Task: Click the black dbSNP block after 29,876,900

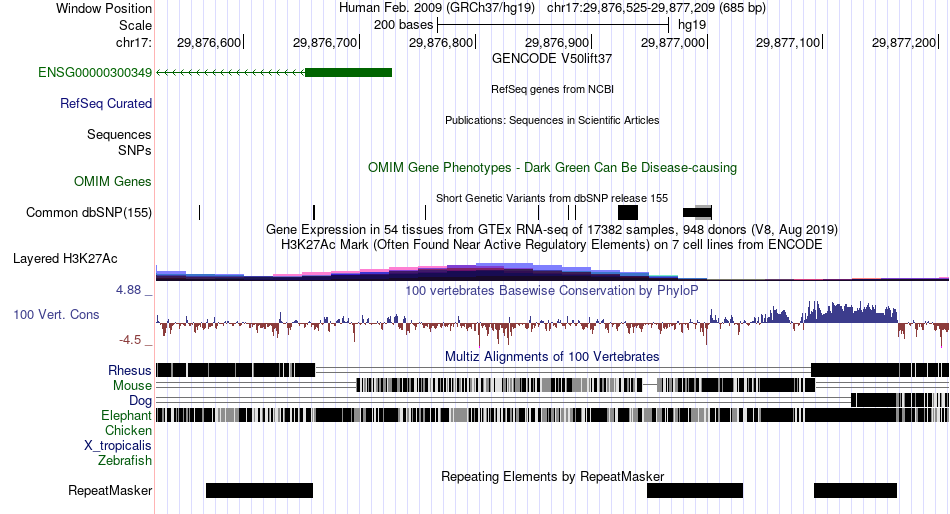Action: point(628,212)
